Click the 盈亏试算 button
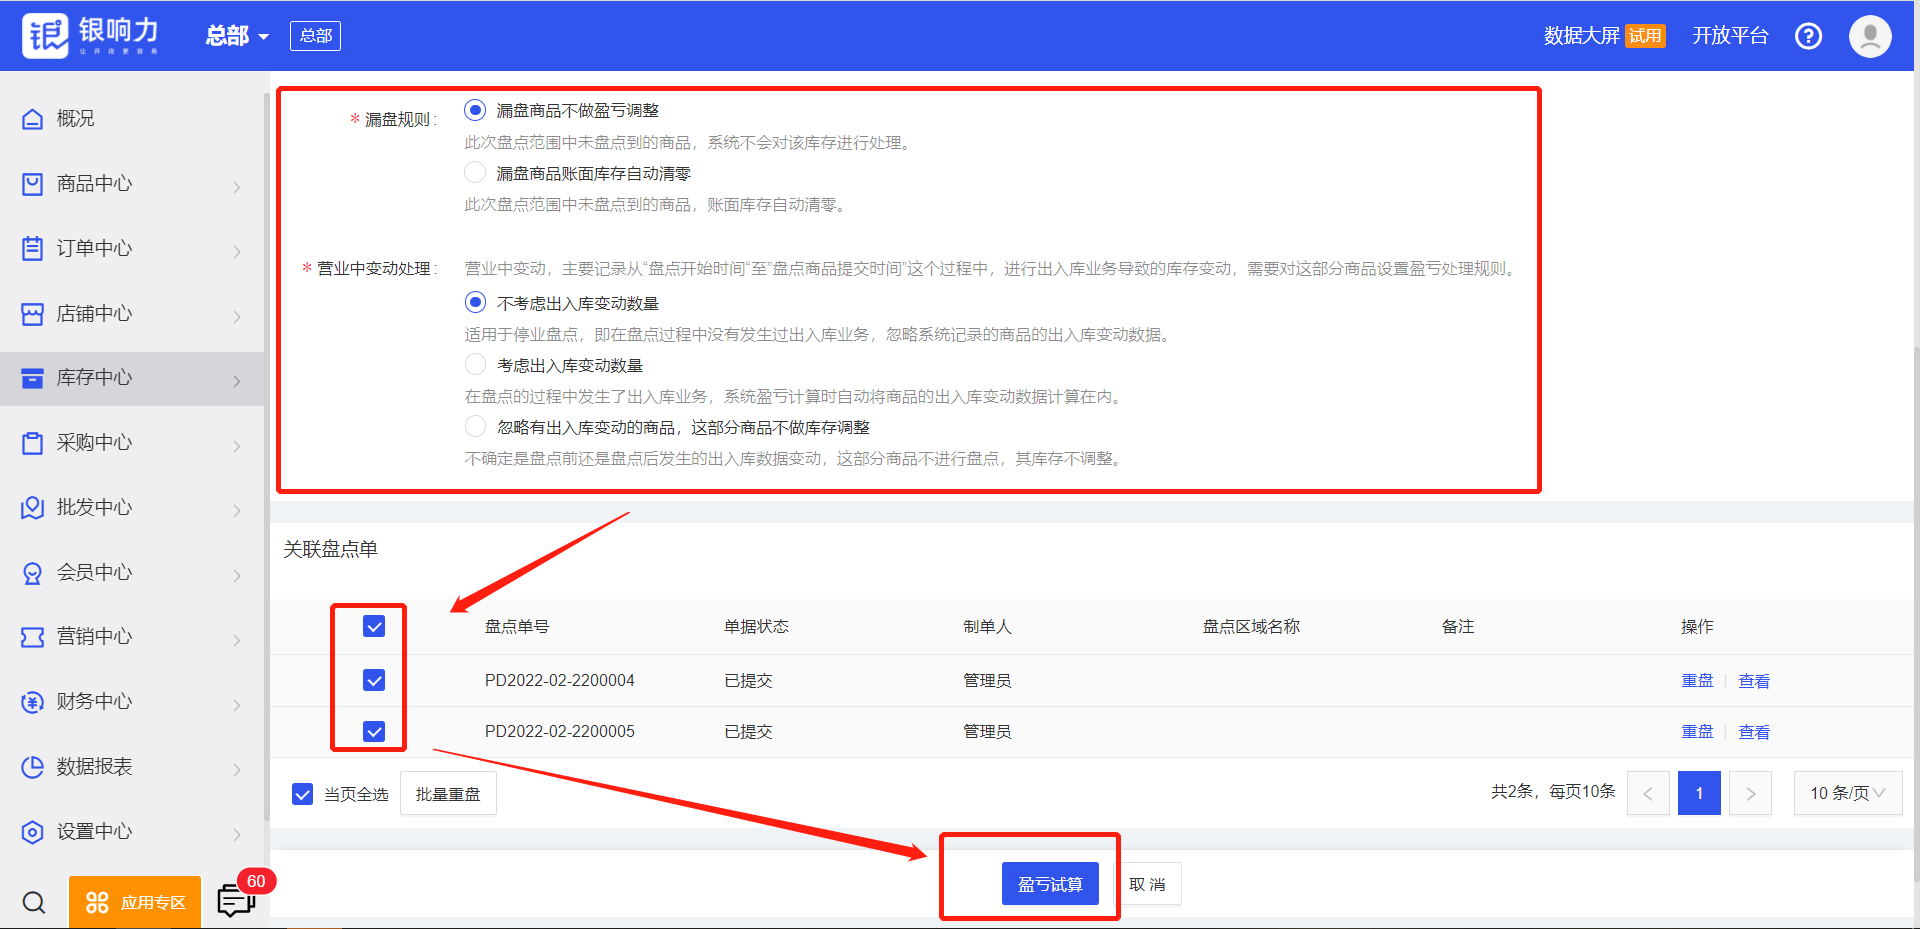1920x929 pixels. click(1050, 884)
